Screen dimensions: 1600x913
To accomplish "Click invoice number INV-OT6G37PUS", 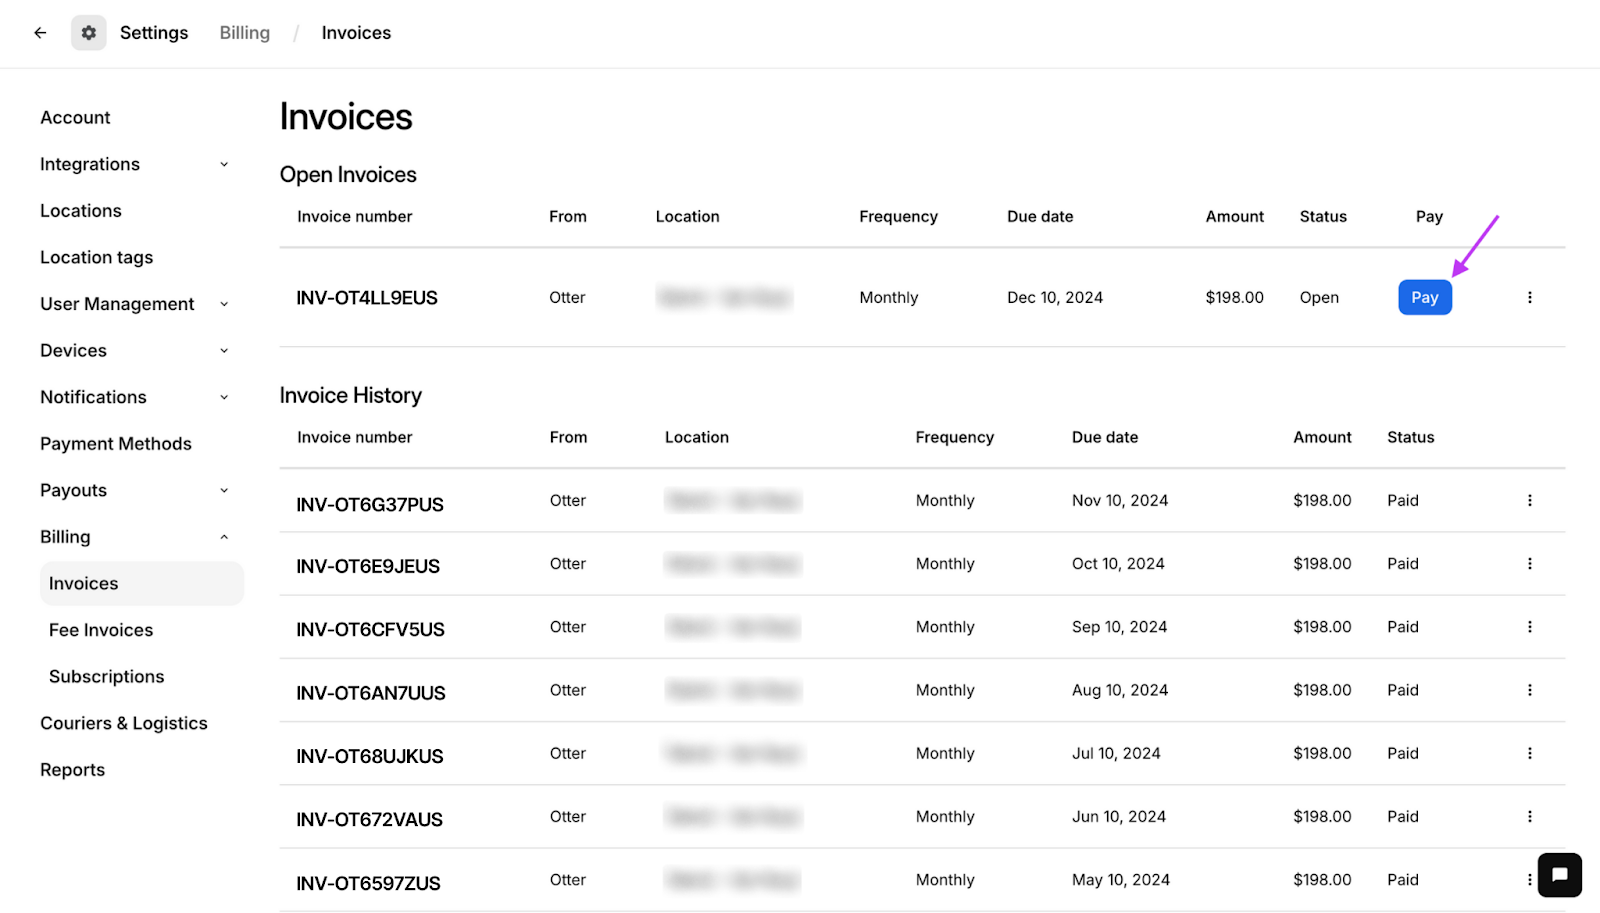I will coord(370,505).
